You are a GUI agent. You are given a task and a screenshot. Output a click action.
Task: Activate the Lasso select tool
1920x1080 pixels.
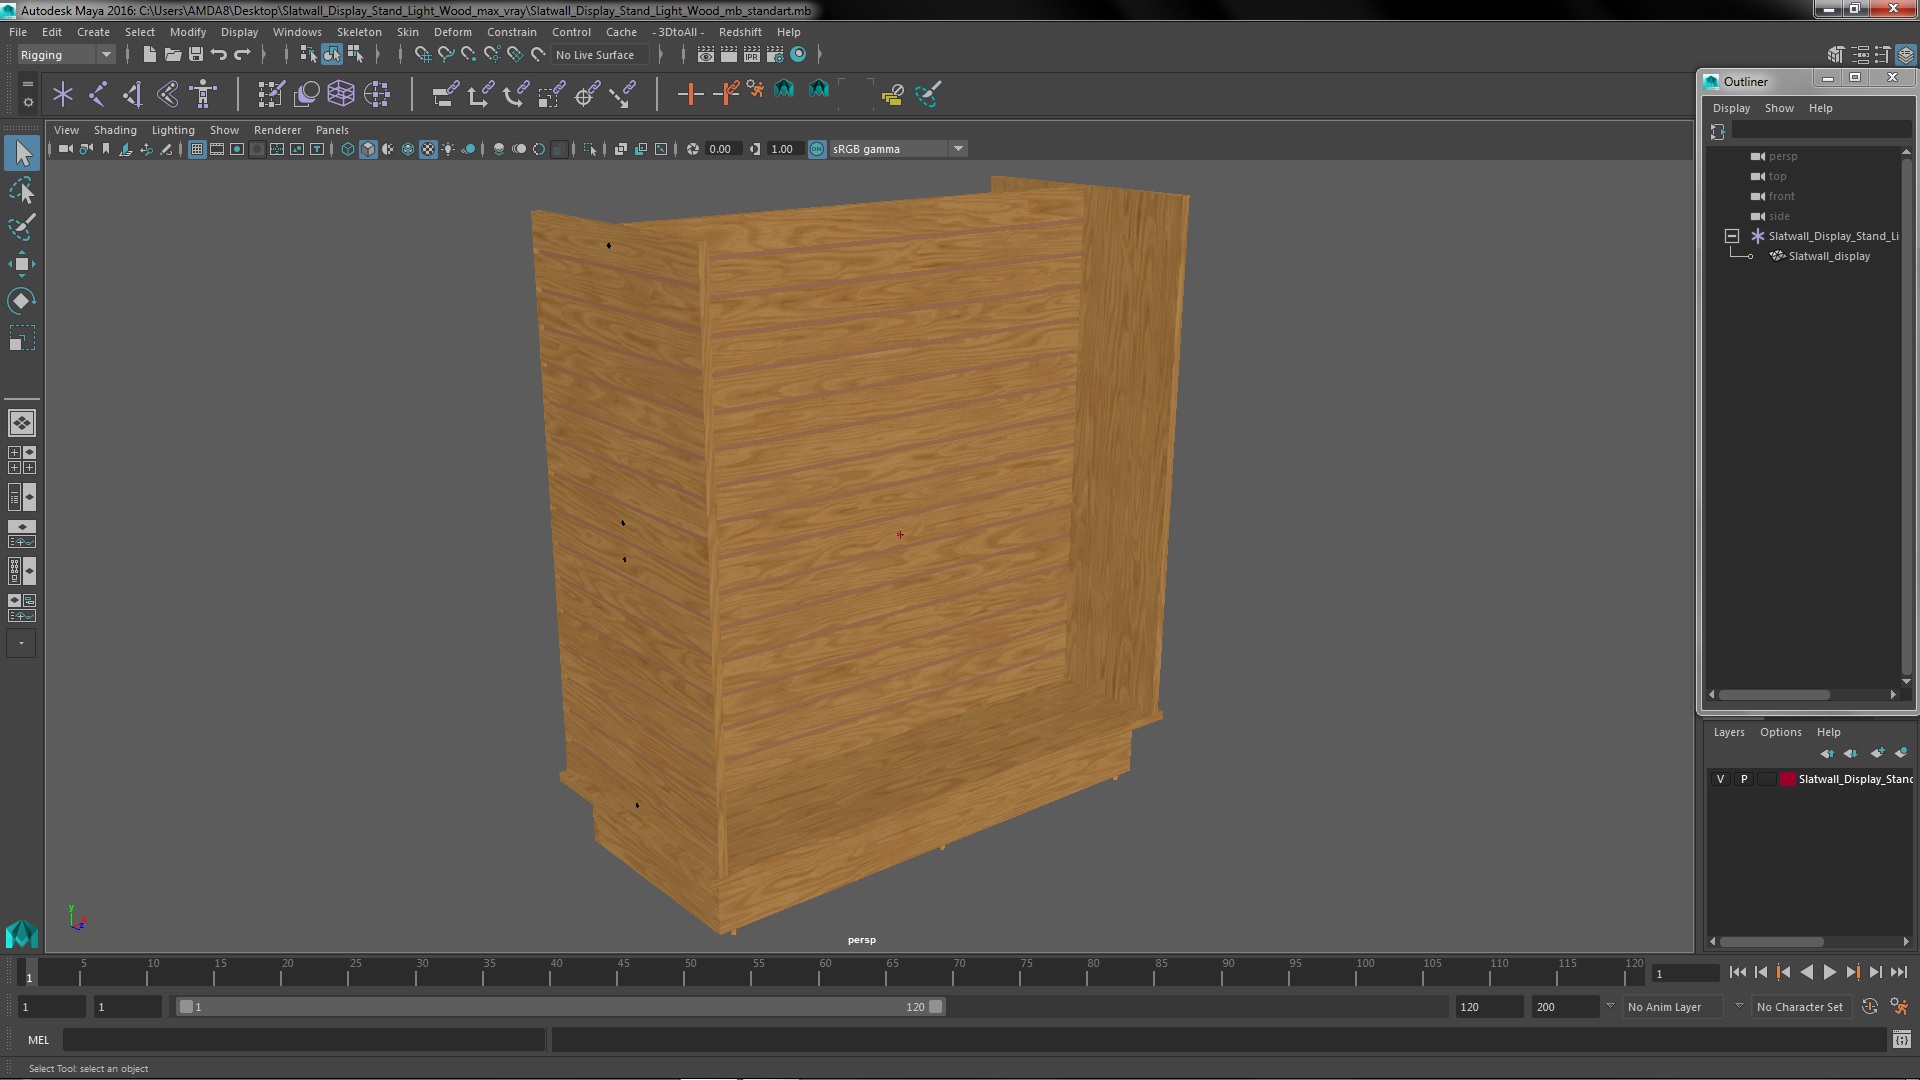[22, 190]
